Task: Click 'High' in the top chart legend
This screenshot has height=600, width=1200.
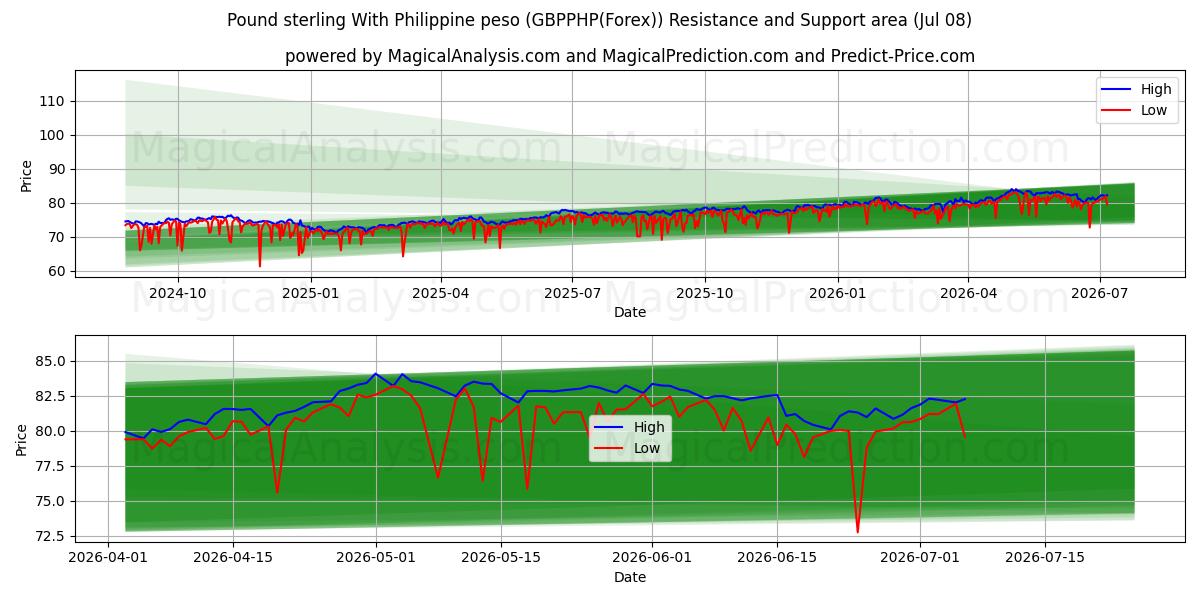Action: tap(1156, 89)
